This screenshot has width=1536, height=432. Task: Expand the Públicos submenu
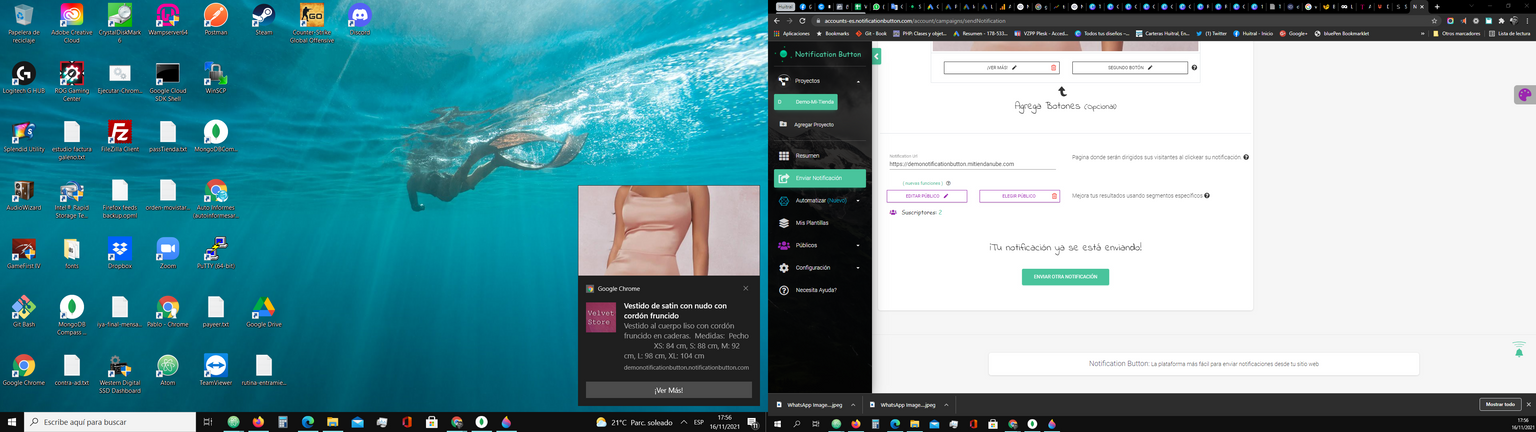coord(858,245)
